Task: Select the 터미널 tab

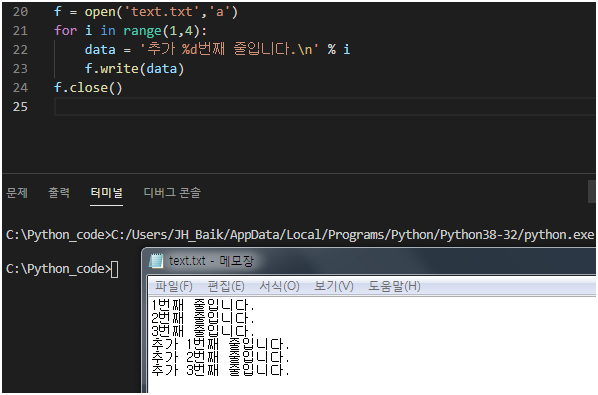Action: pos(106,193)
